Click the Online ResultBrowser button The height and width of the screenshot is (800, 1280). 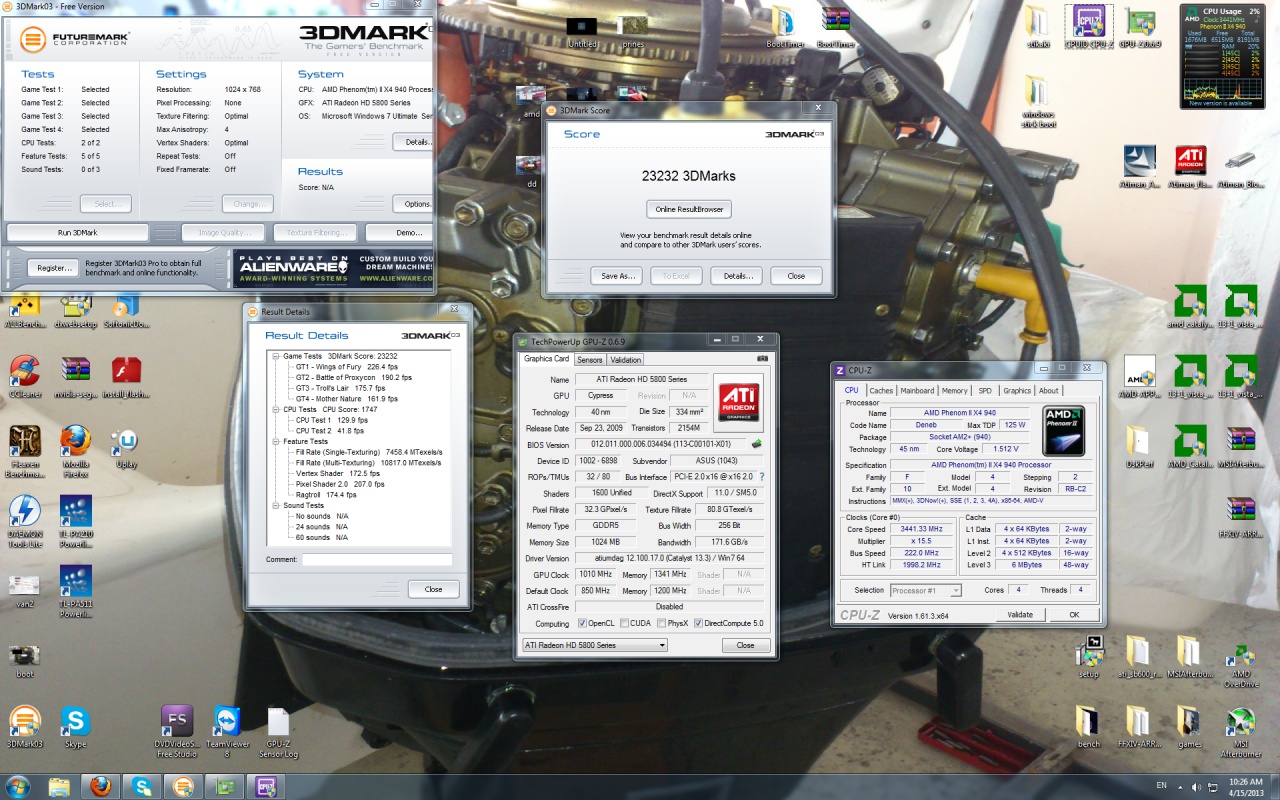tap(688, 209)
